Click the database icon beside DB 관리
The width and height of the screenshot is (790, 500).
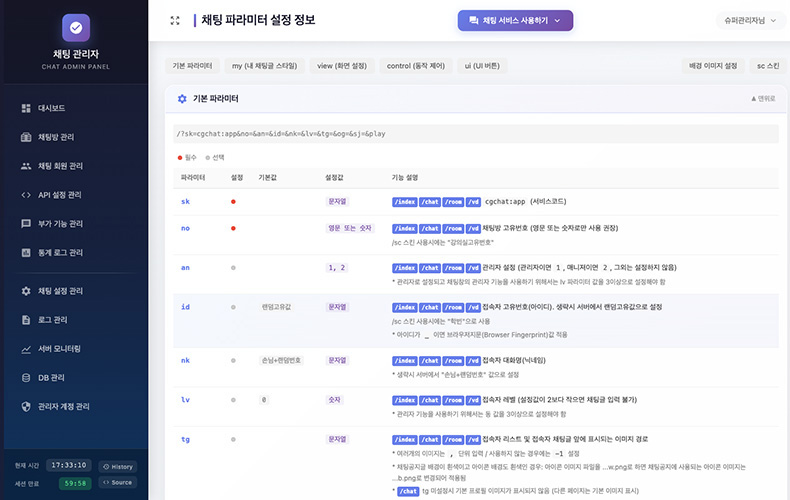click(26, 378)
